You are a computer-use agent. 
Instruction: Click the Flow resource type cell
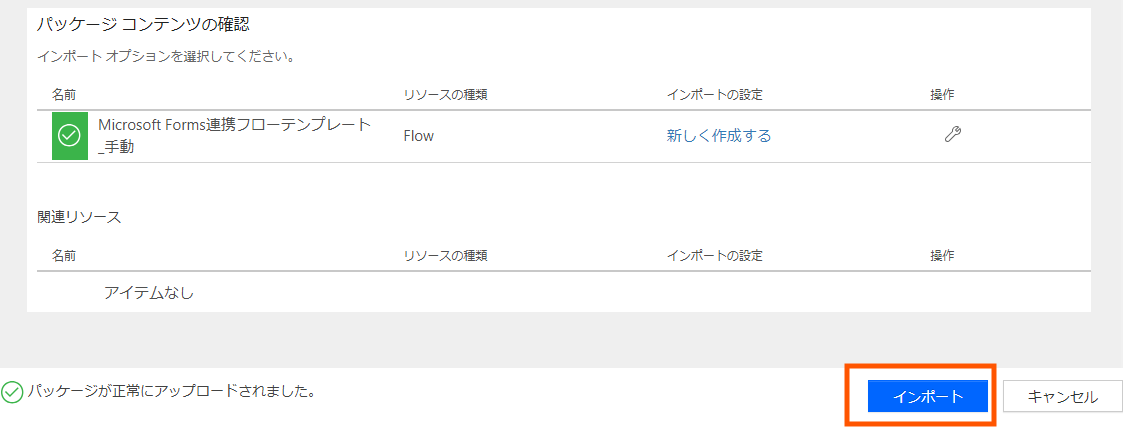click(419, 135)
